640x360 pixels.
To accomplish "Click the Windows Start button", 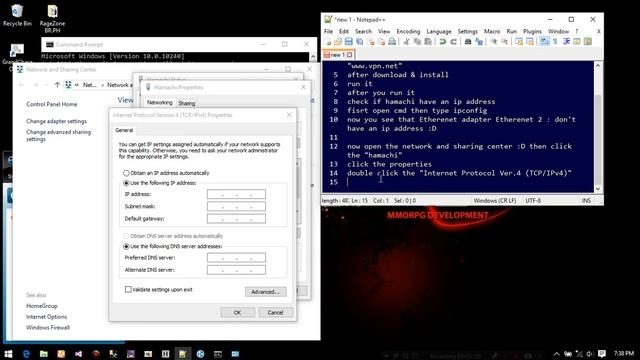I will click(x=8, y=354).
